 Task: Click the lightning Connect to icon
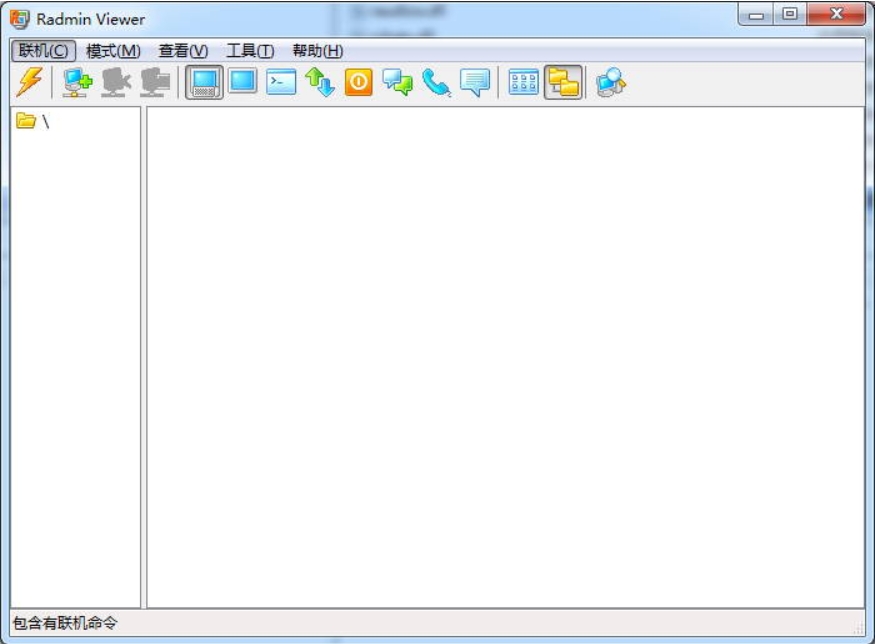click(29, 82)
